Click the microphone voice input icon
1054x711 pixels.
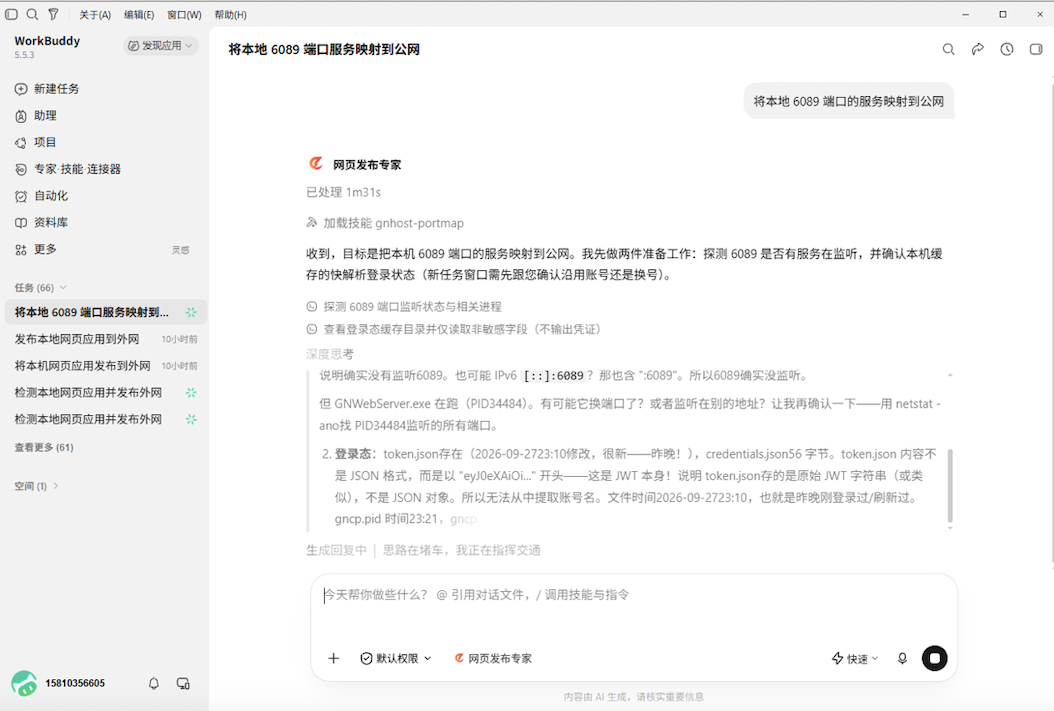click(x=902, y=659)
